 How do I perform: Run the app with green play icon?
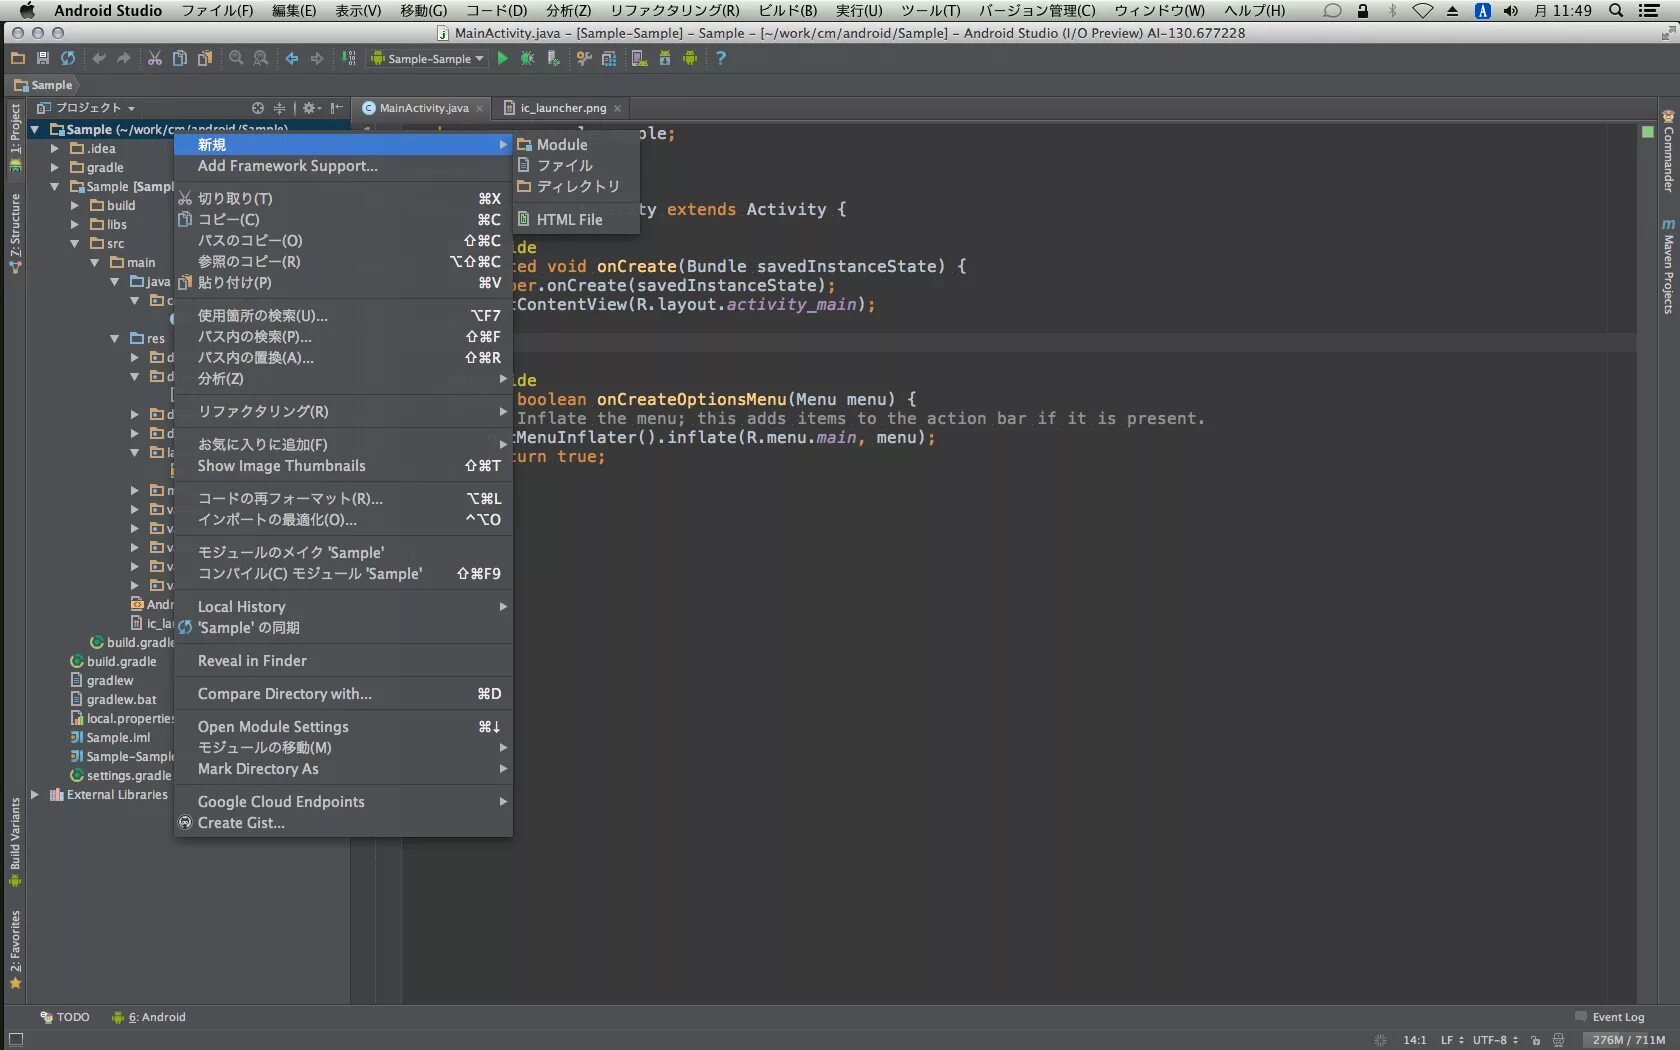(503, 59)
